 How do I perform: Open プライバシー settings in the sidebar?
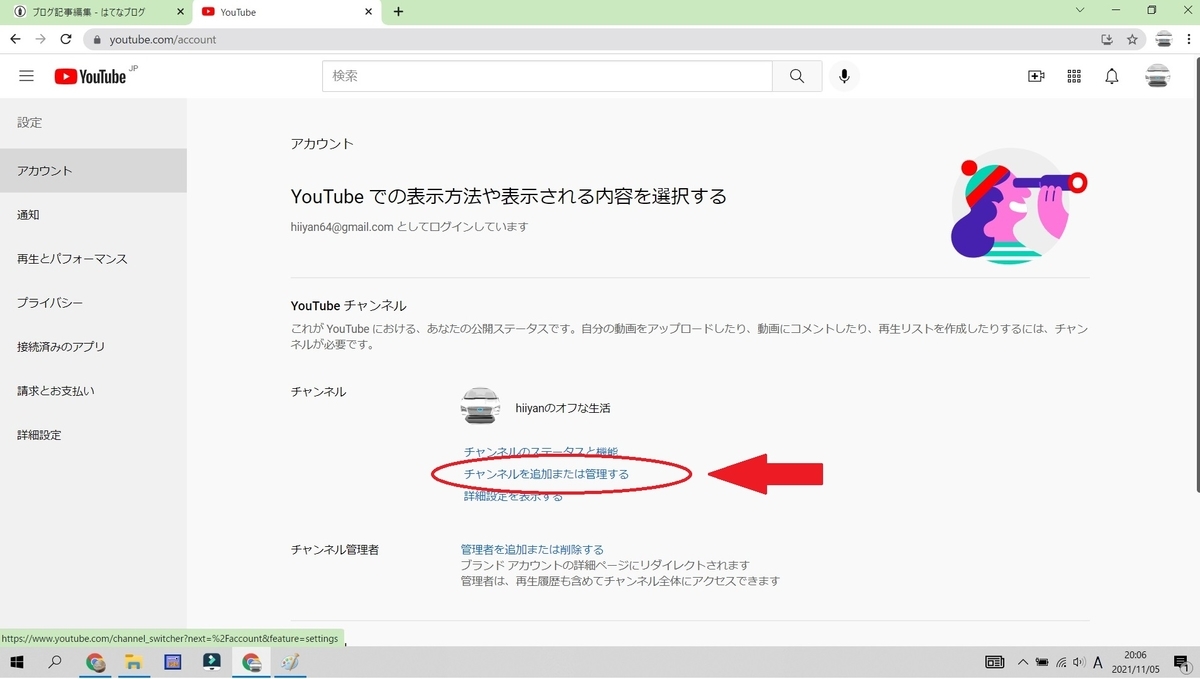click(93, 303)
